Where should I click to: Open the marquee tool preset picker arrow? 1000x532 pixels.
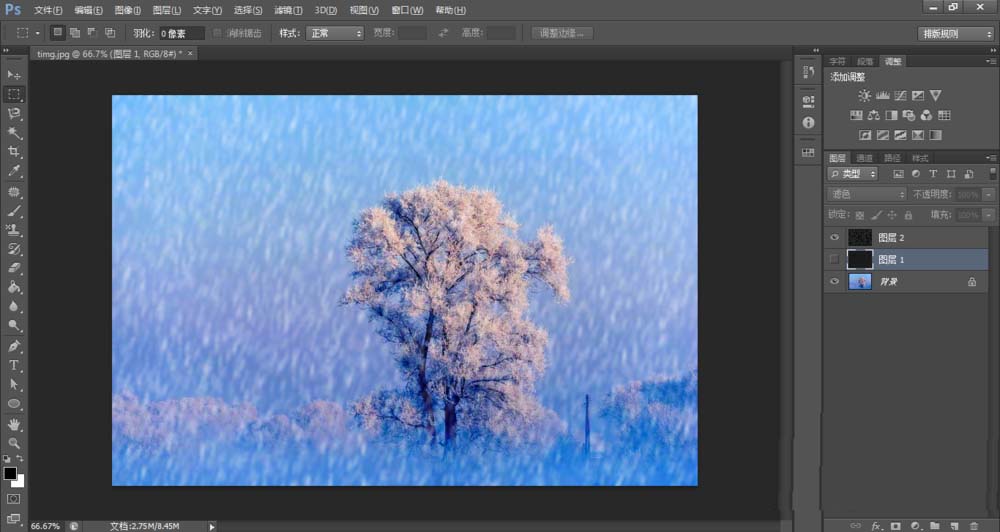click(x=37, y=33)
